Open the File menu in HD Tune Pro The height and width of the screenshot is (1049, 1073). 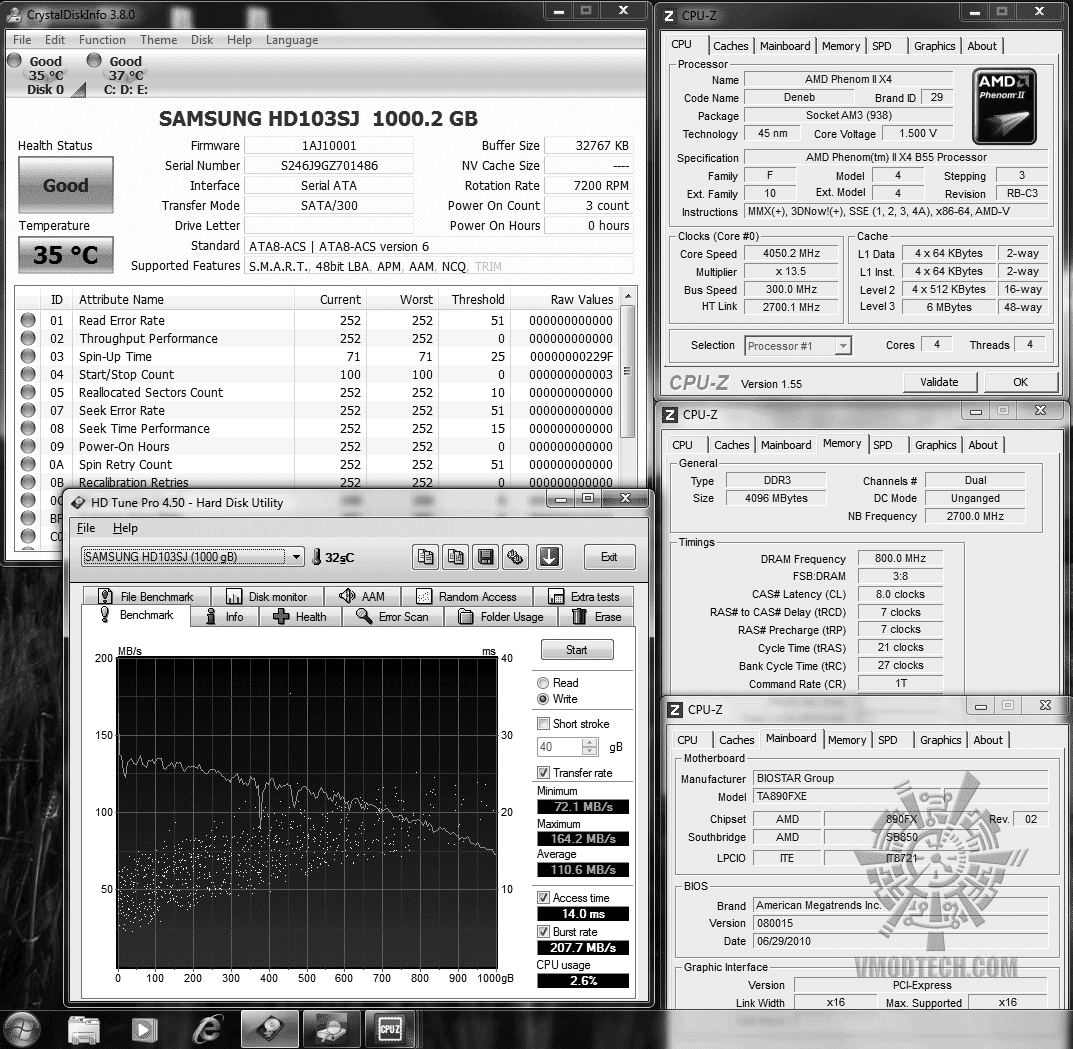(86, 528)
